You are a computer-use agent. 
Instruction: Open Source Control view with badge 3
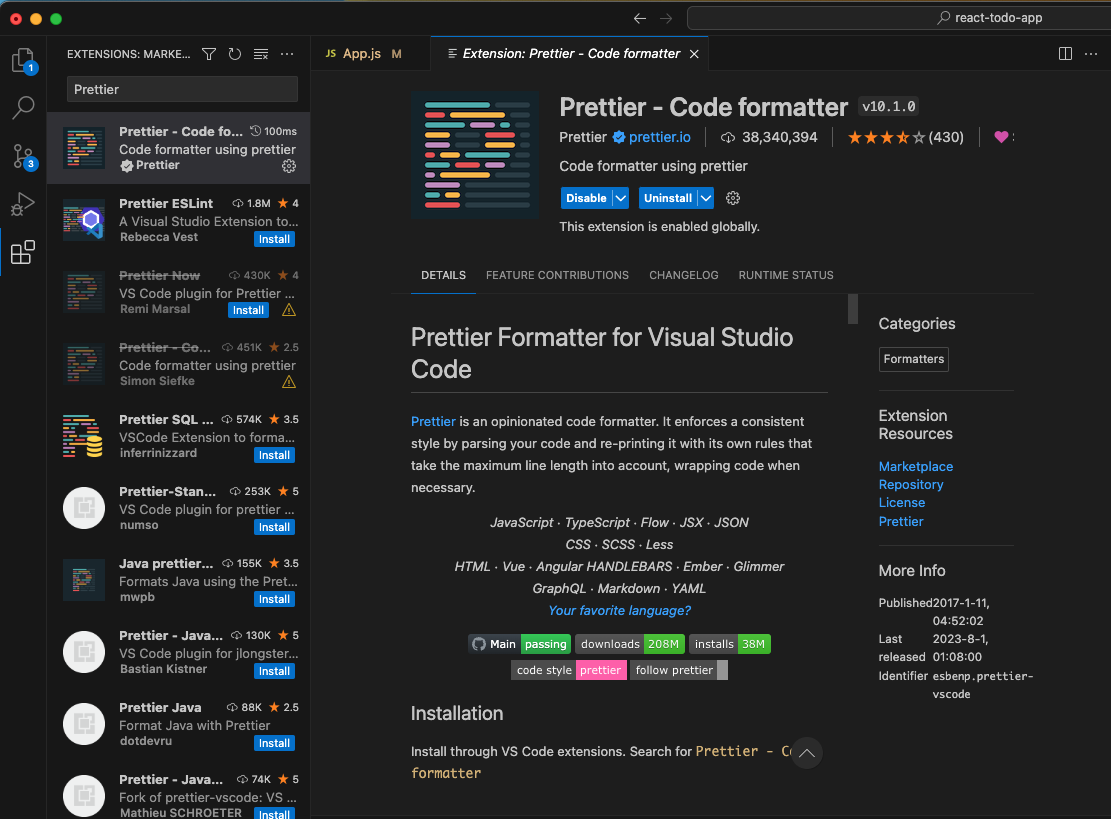pos(23,157)
